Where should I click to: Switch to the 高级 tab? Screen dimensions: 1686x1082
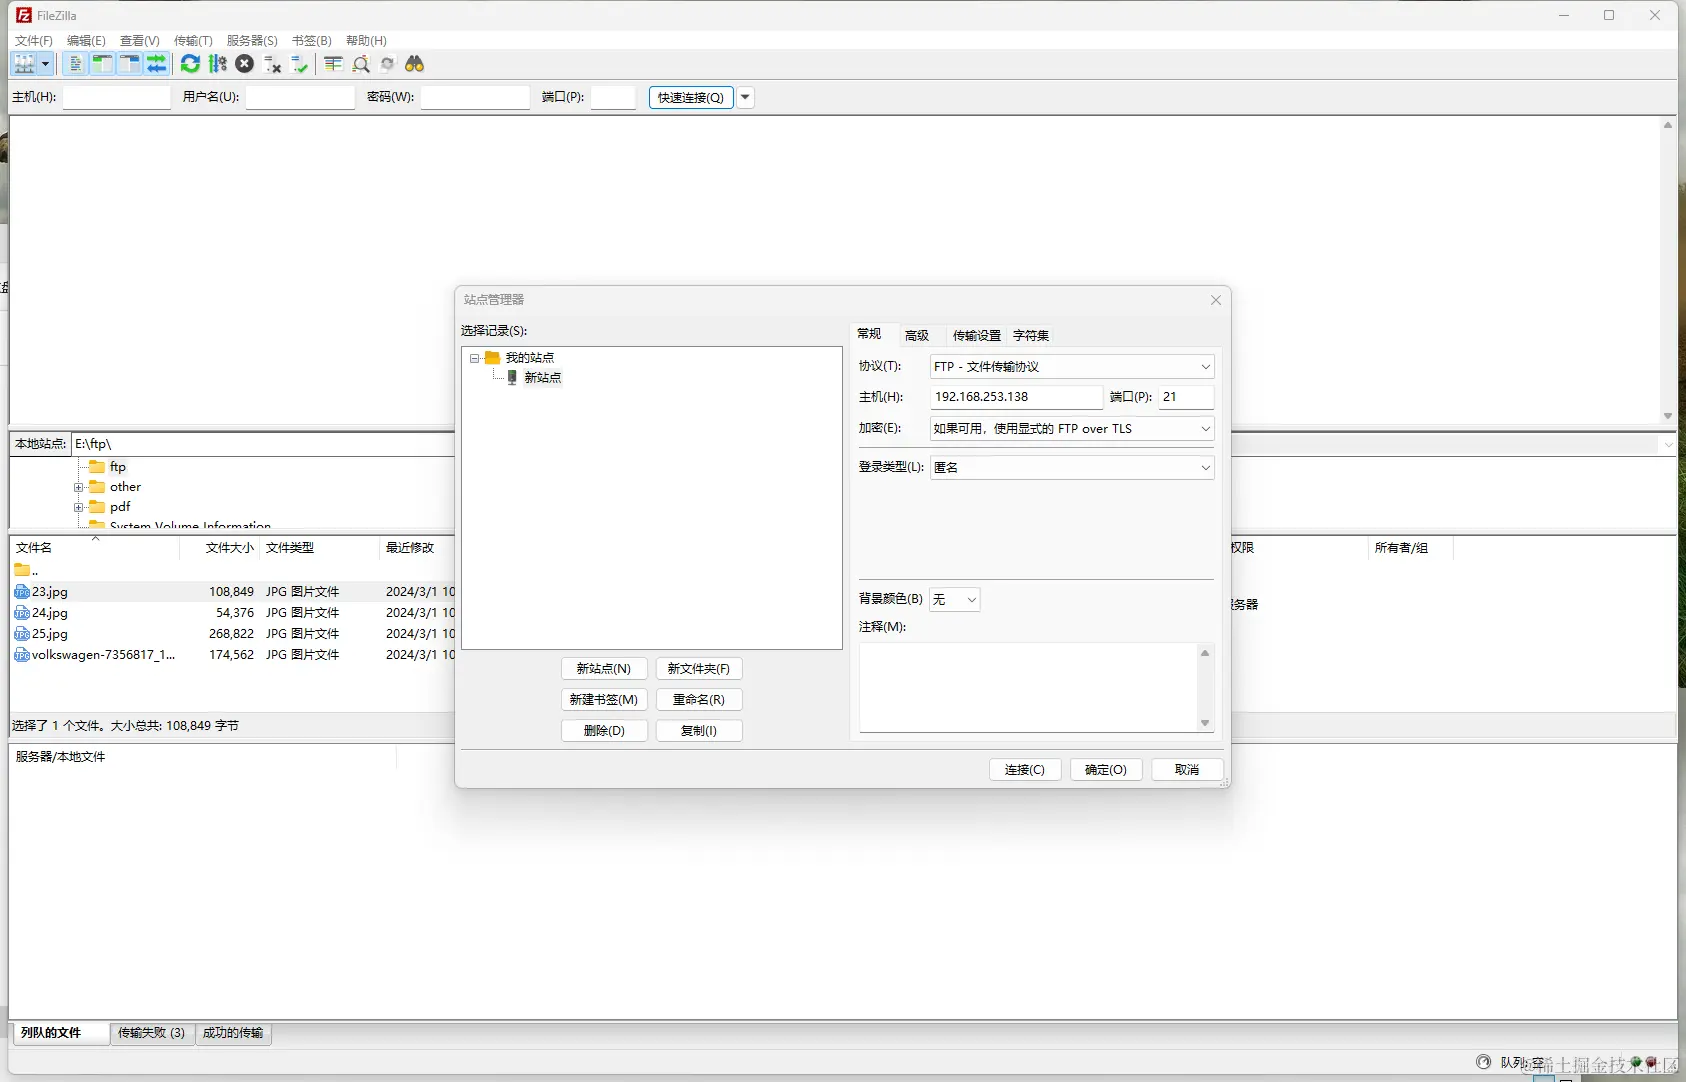pyautogui.click(x=917, y=336)
